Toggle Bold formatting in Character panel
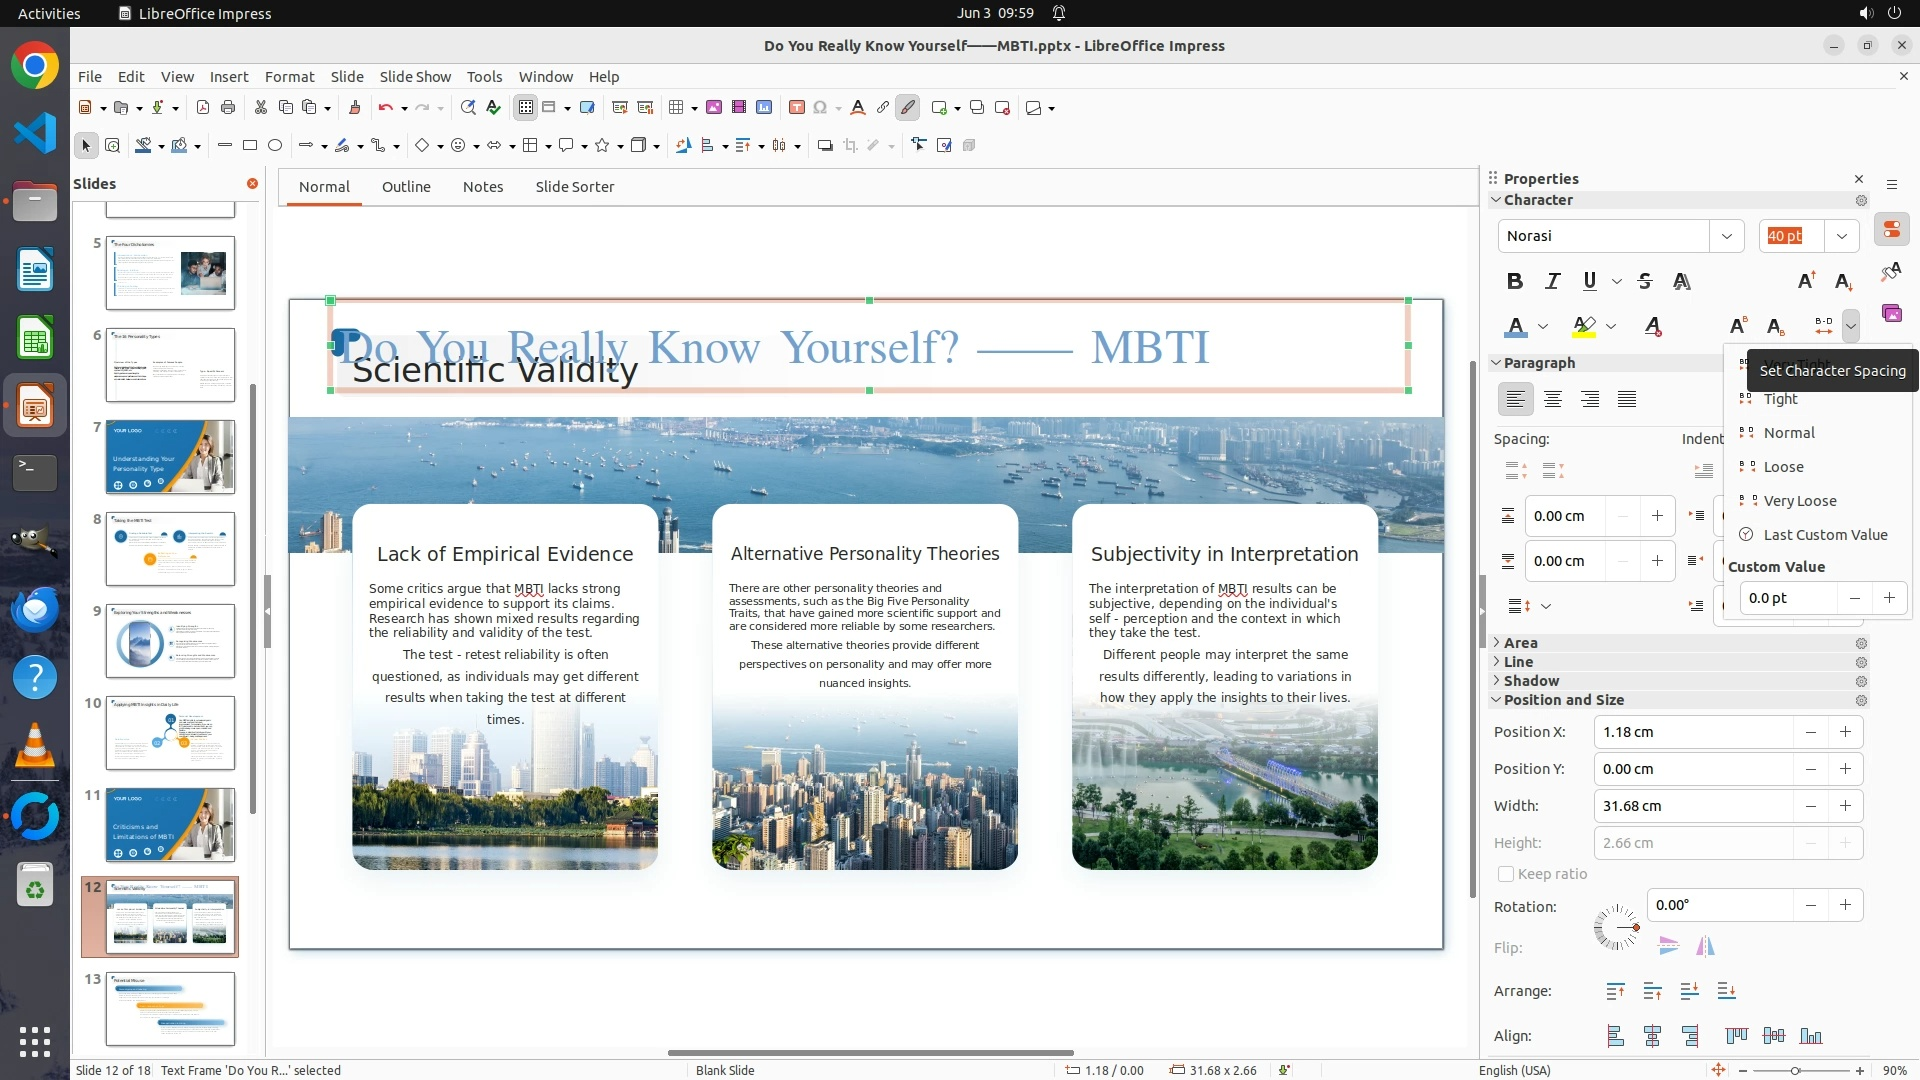 (1515, 282)
